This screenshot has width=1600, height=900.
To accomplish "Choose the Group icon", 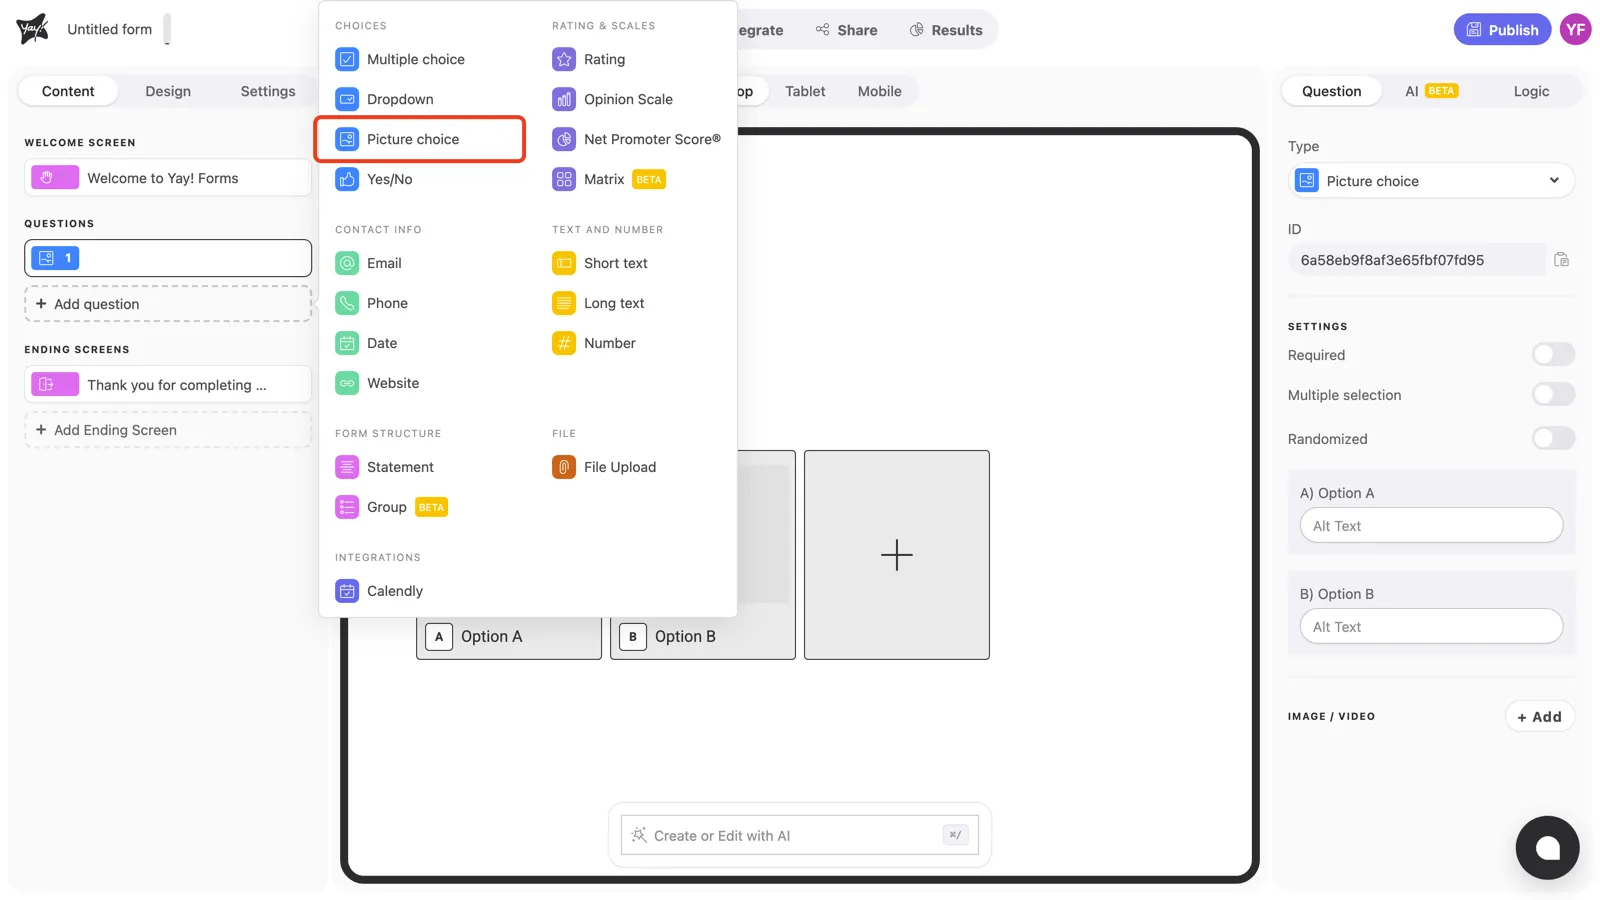I will point(347,507).
